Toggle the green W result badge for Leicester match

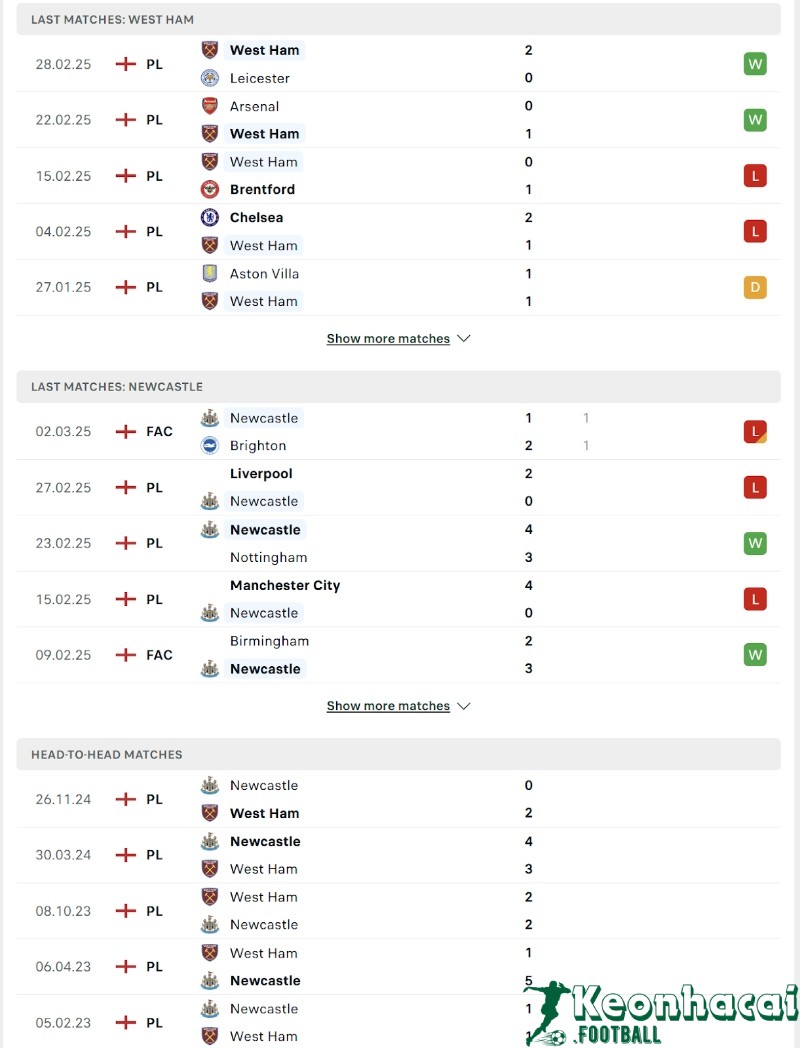755,64
